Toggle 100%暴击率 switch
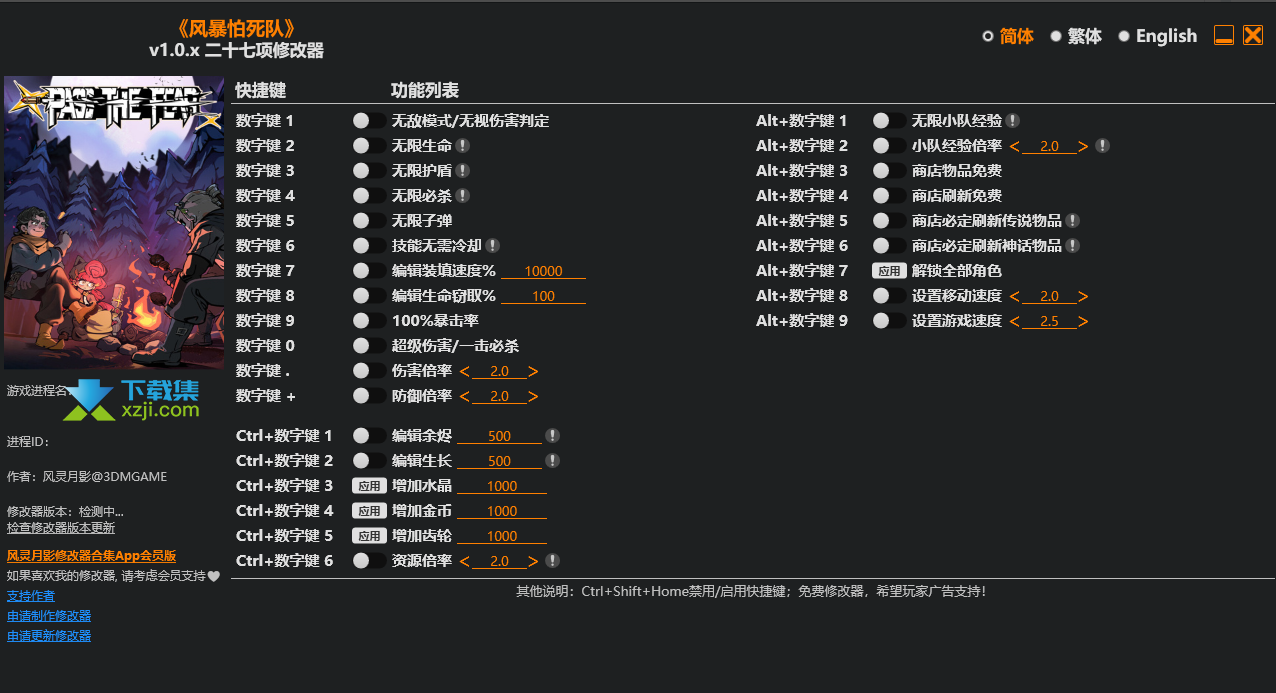The width and height of the screenshot is (1276, 693). coord(369,321)
